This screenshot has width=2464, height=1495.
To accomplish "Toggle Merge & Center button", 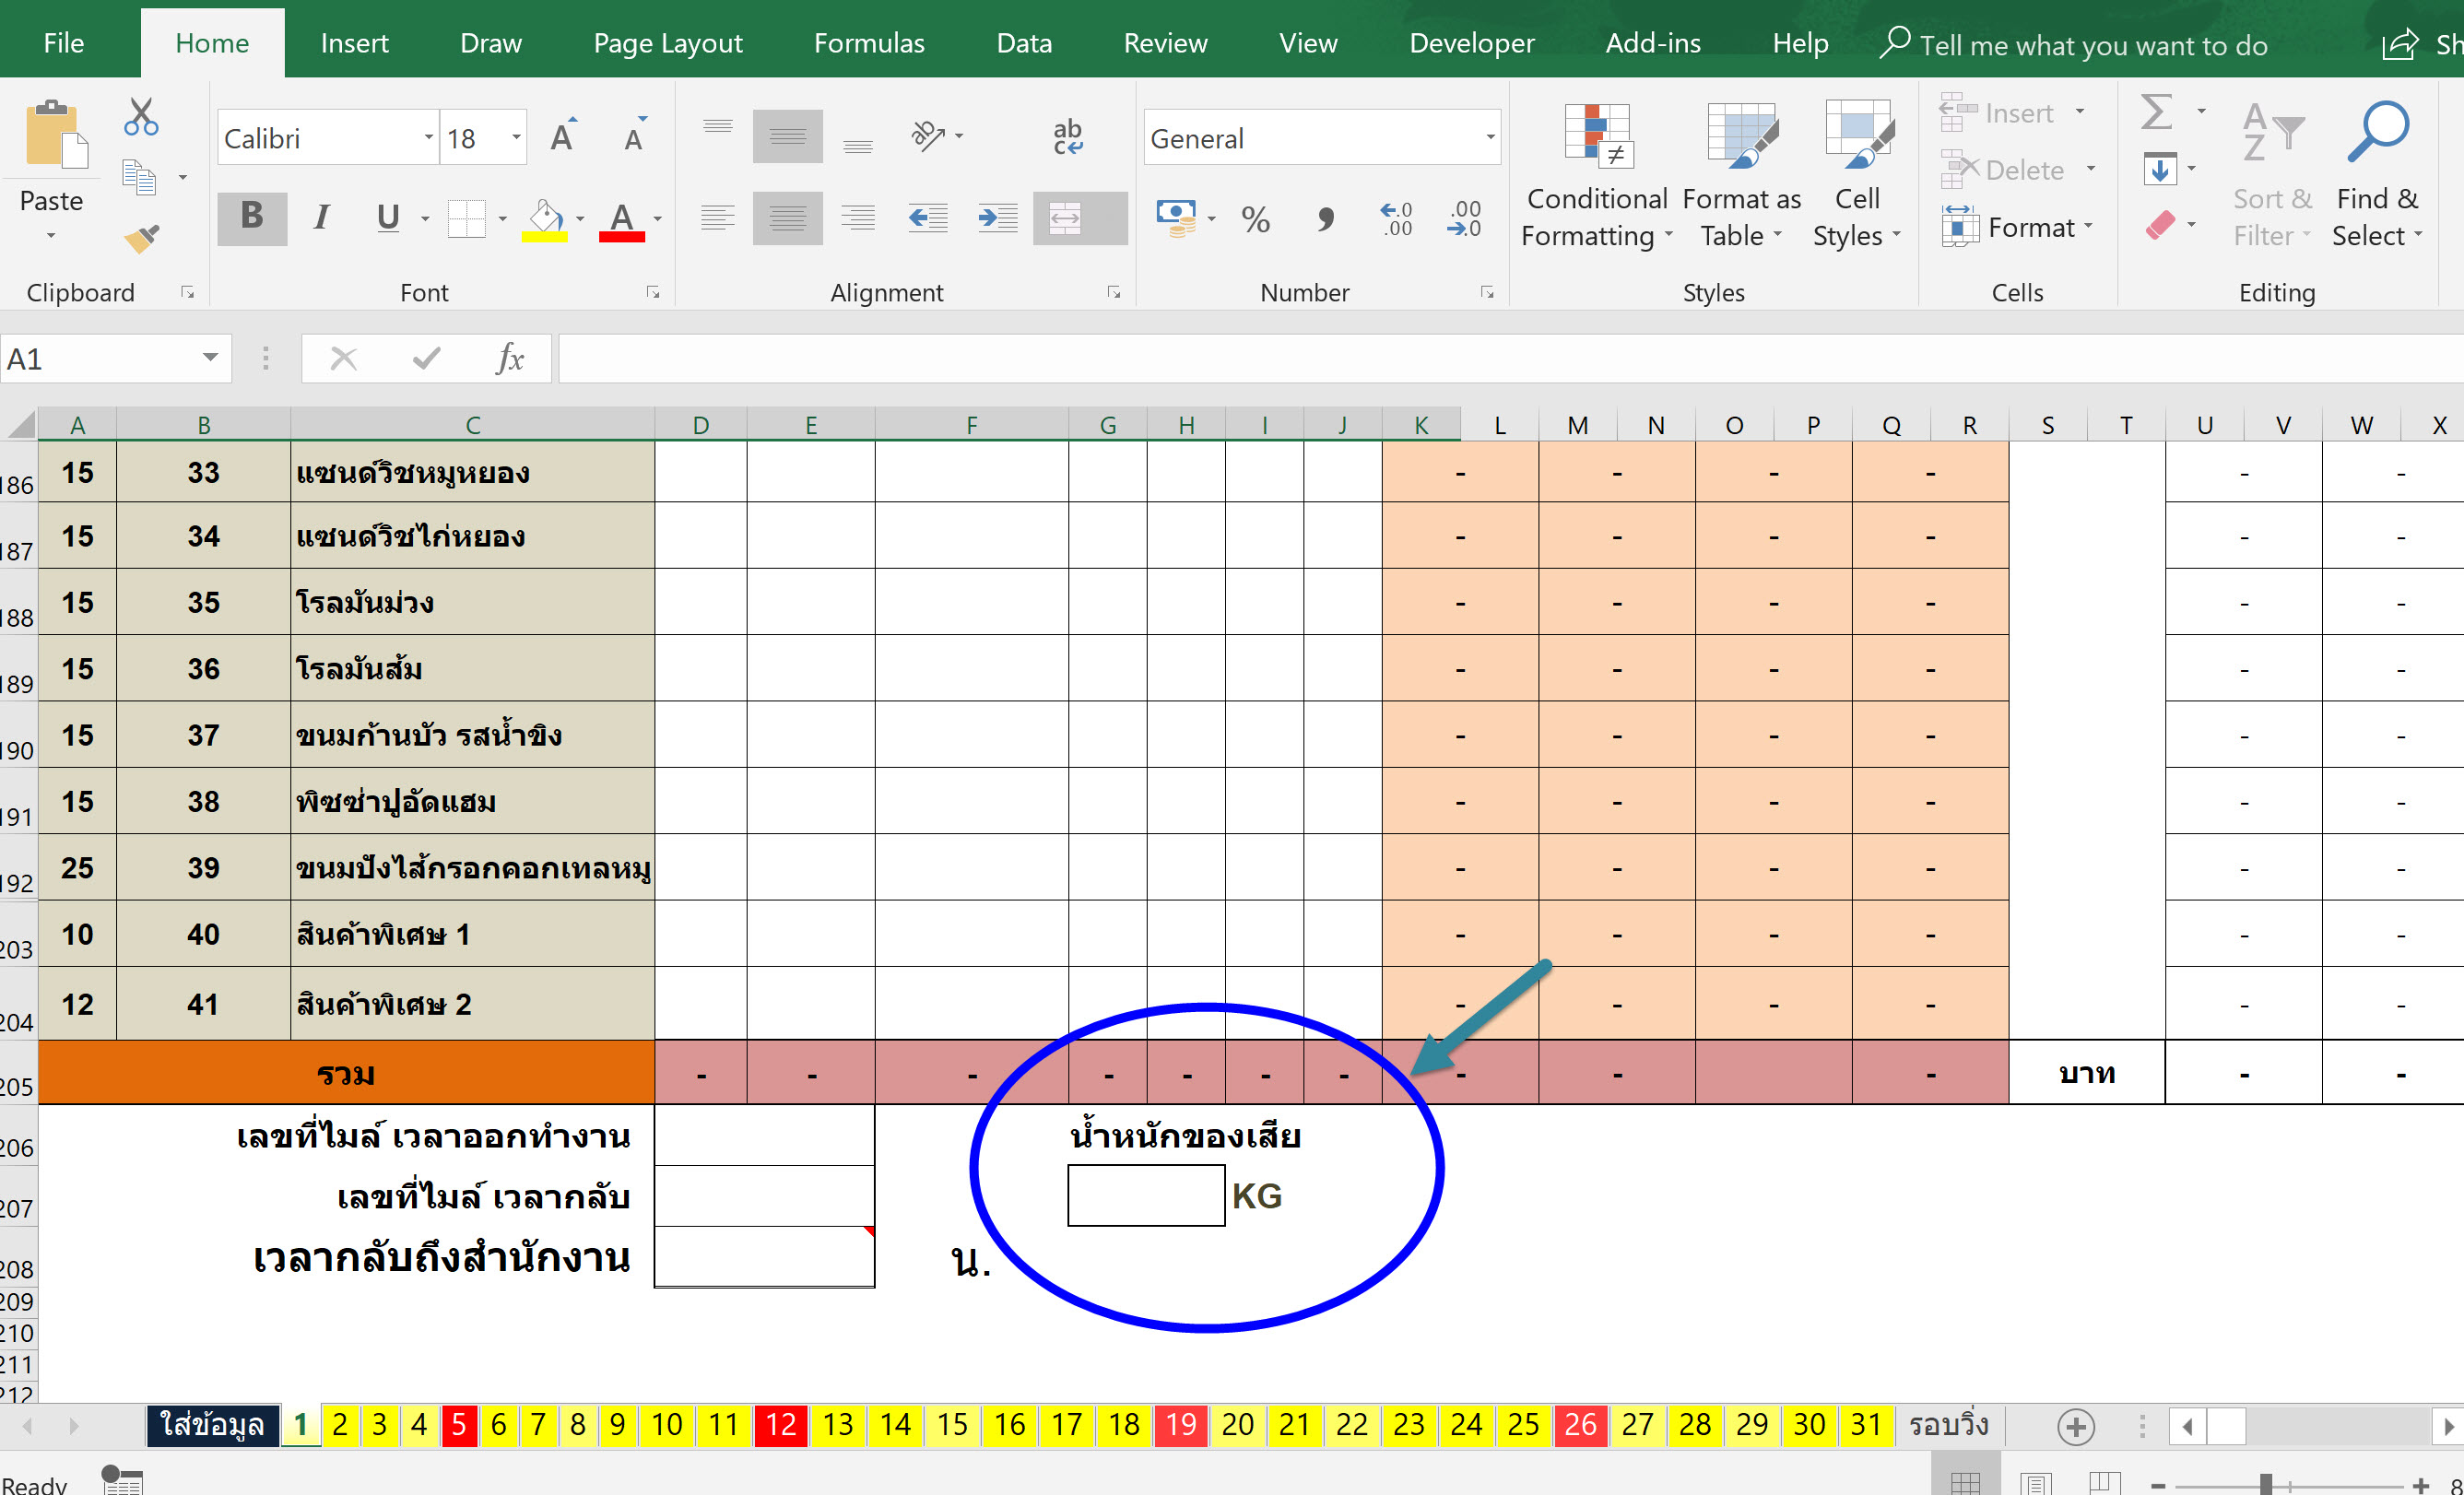I will [1066, 218].
